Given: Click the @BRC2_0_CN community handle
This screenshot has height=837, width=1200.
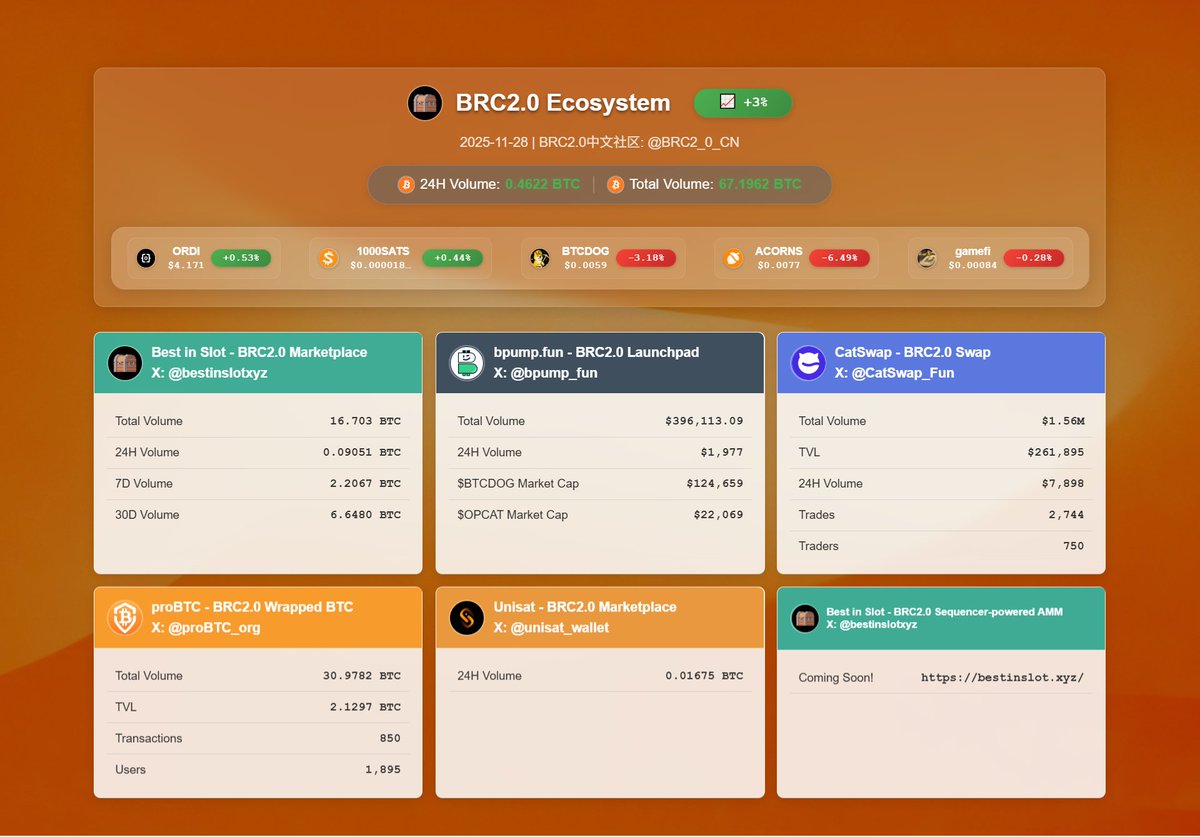Looking at the screenshot, I should (x=694, y=142).
